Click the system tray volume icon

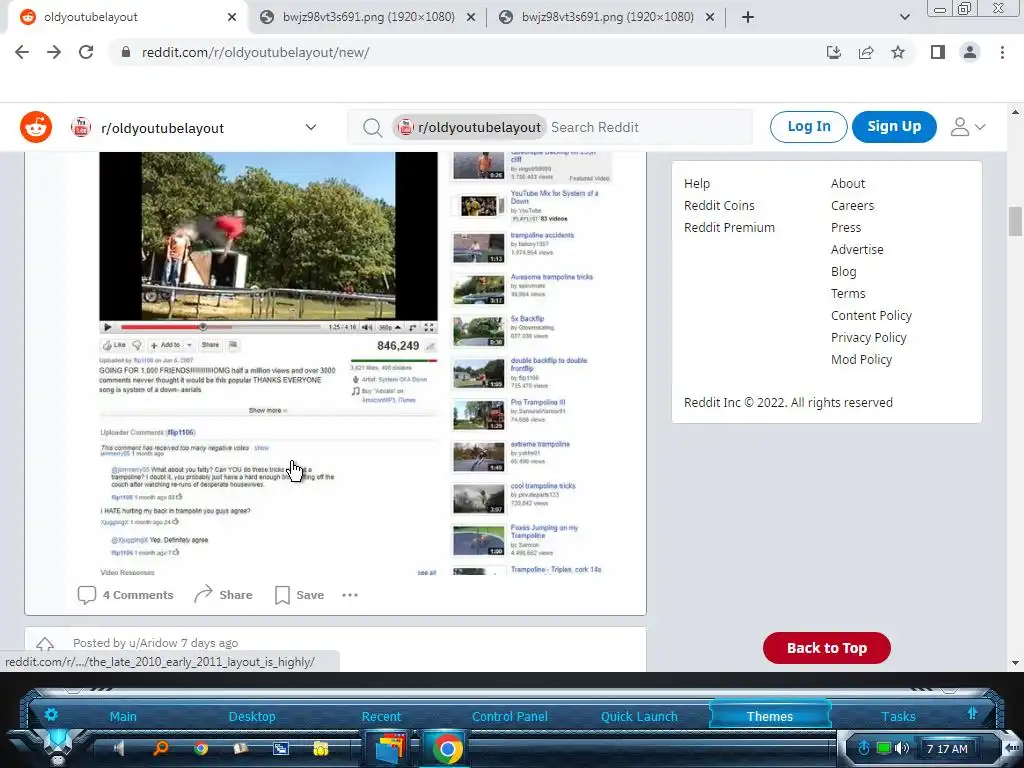coord(902,748)
